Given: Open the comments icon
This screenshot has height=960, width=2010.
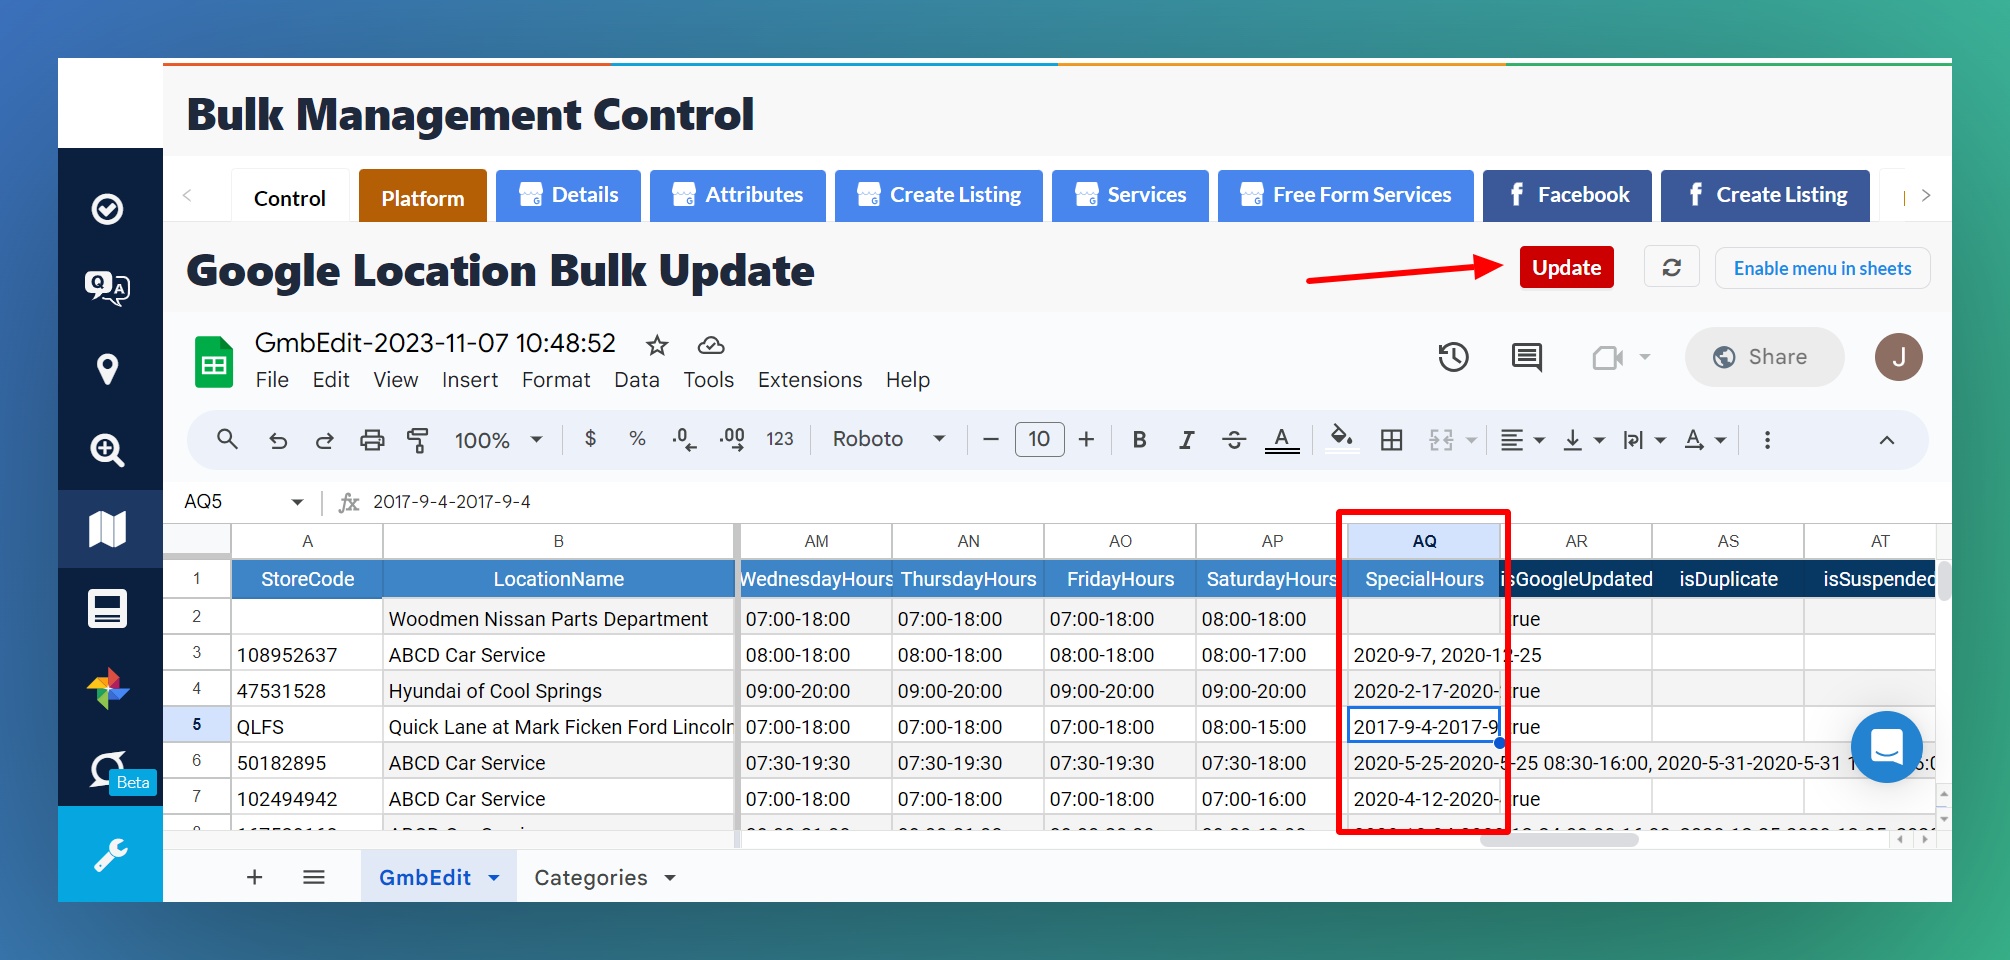Looking at the screenshot, I should tap(1527, 357).
